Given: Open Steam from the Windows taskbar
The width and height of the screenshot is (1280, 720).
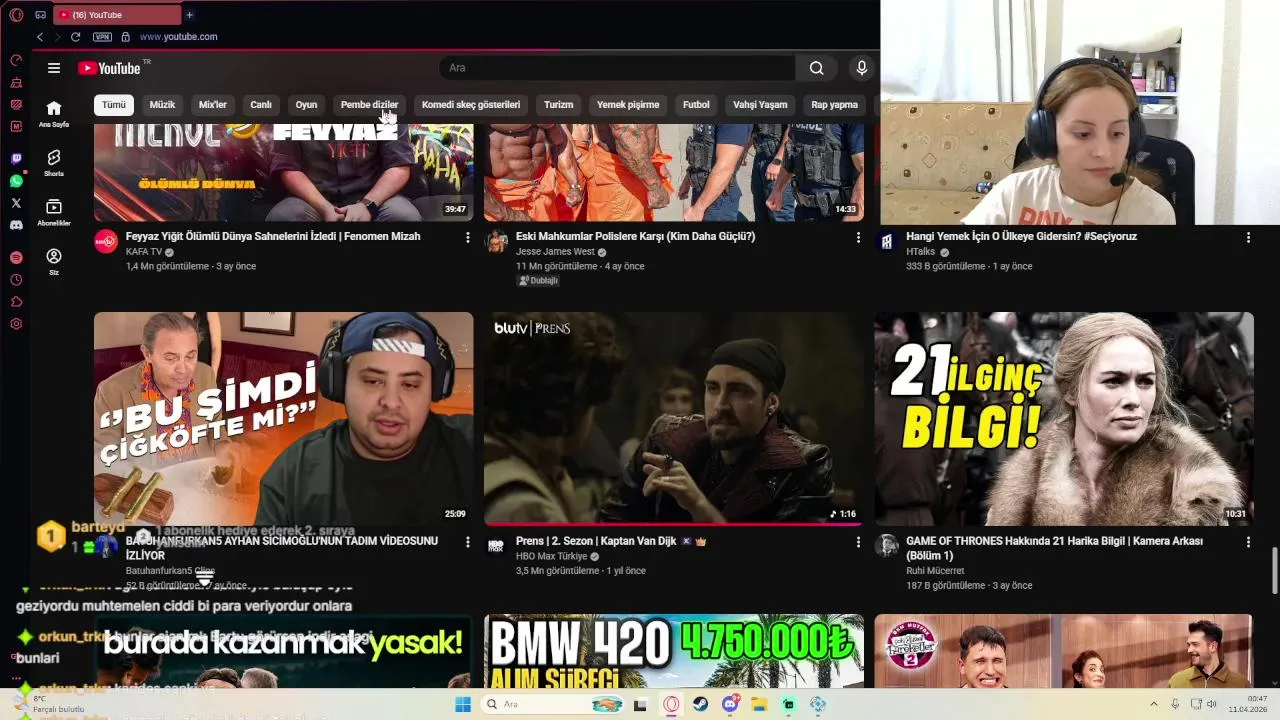Looking at the screenshot, I should (x=700, y=704).
